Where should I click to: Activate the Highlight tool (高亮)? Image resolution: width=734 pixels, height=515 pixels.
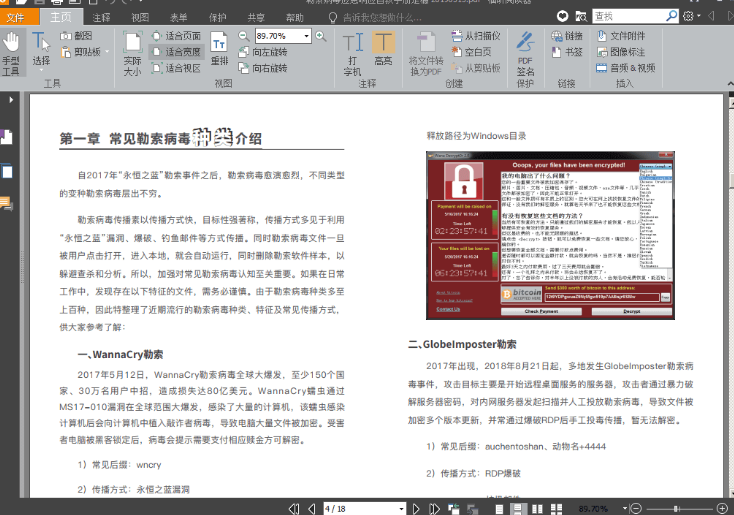383,52
